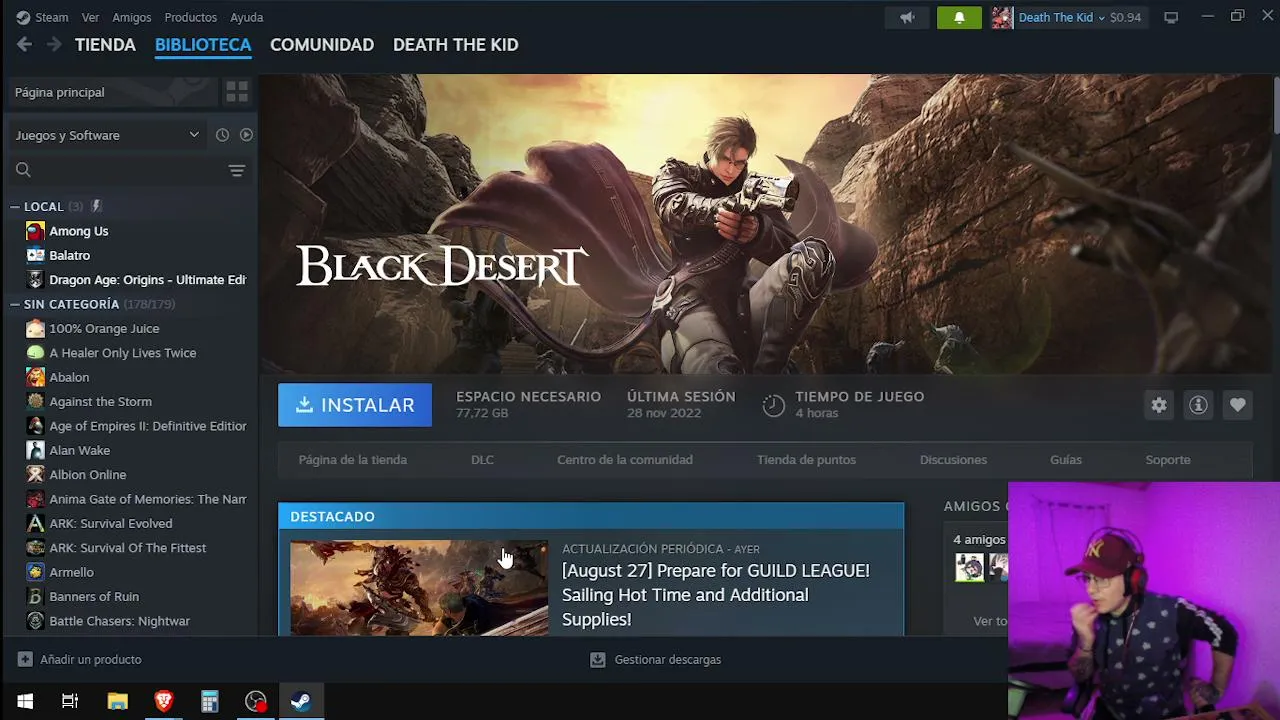1280x720 pixels.
Task: Open the Soporte link
Action: [1168, 460]
